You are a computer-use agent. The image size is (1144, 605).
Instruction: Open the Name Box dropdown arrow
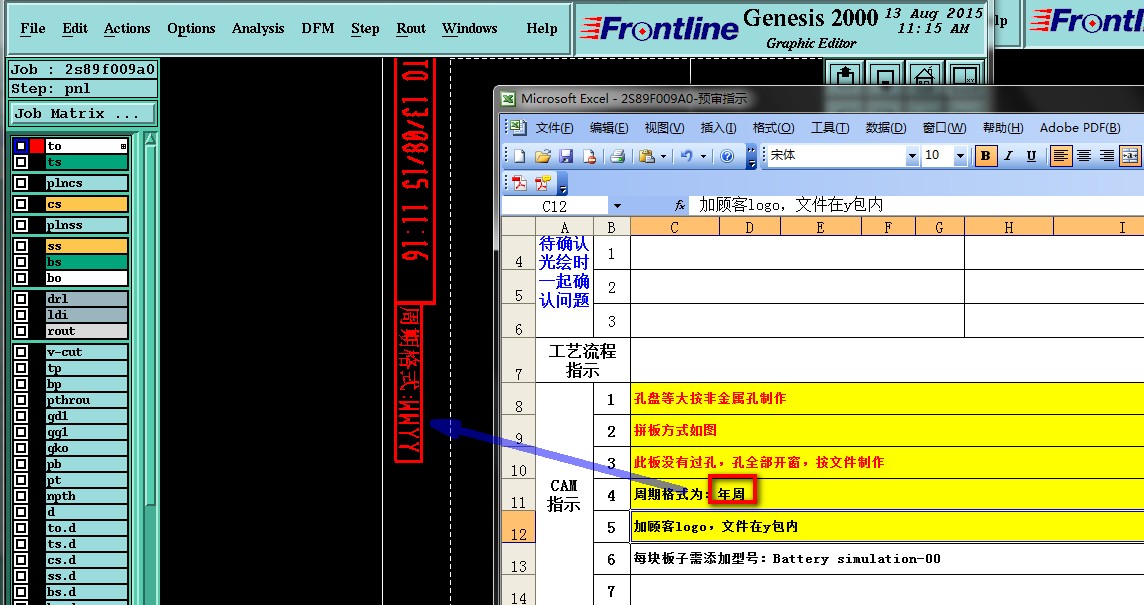617,206
